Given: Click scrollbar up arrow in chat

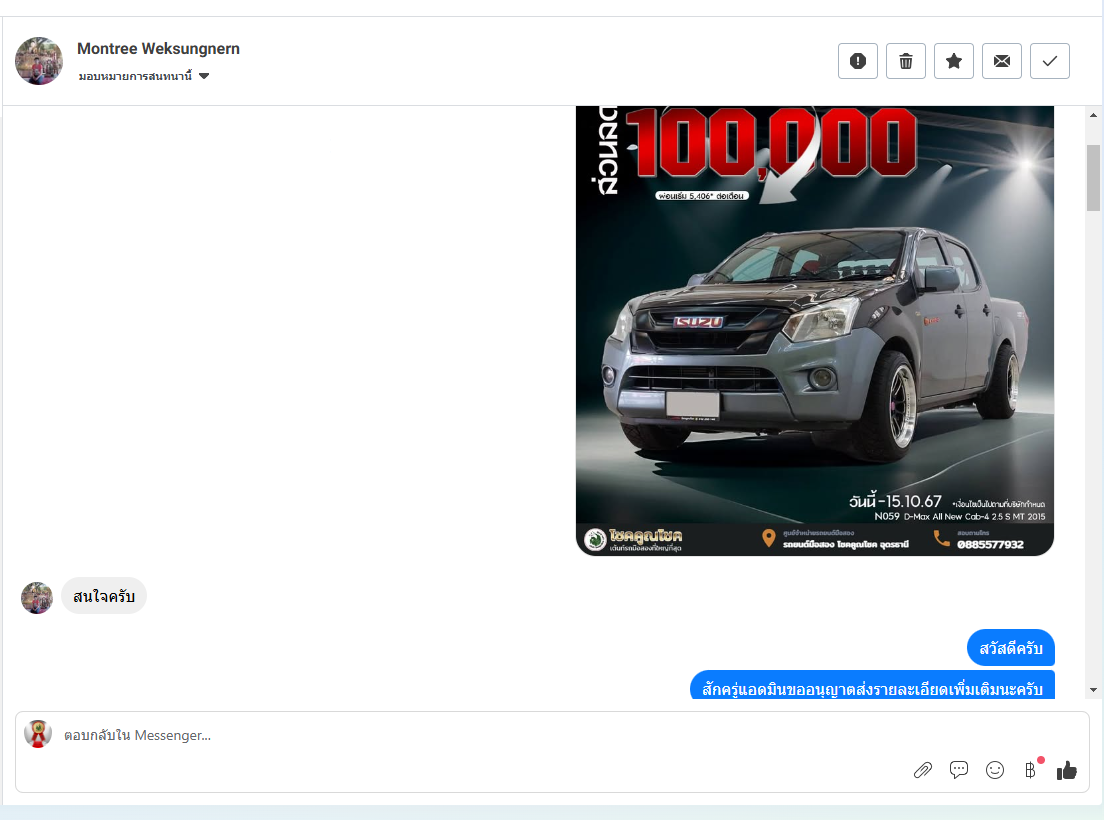Looking at the screenshot, I should 1093,115.
